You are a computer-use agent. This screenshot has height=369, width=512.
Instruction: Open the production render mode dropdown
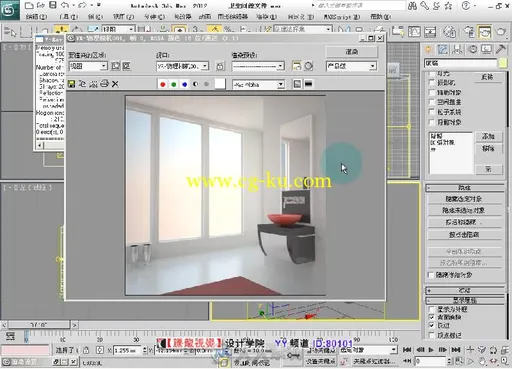pos(351,66)
